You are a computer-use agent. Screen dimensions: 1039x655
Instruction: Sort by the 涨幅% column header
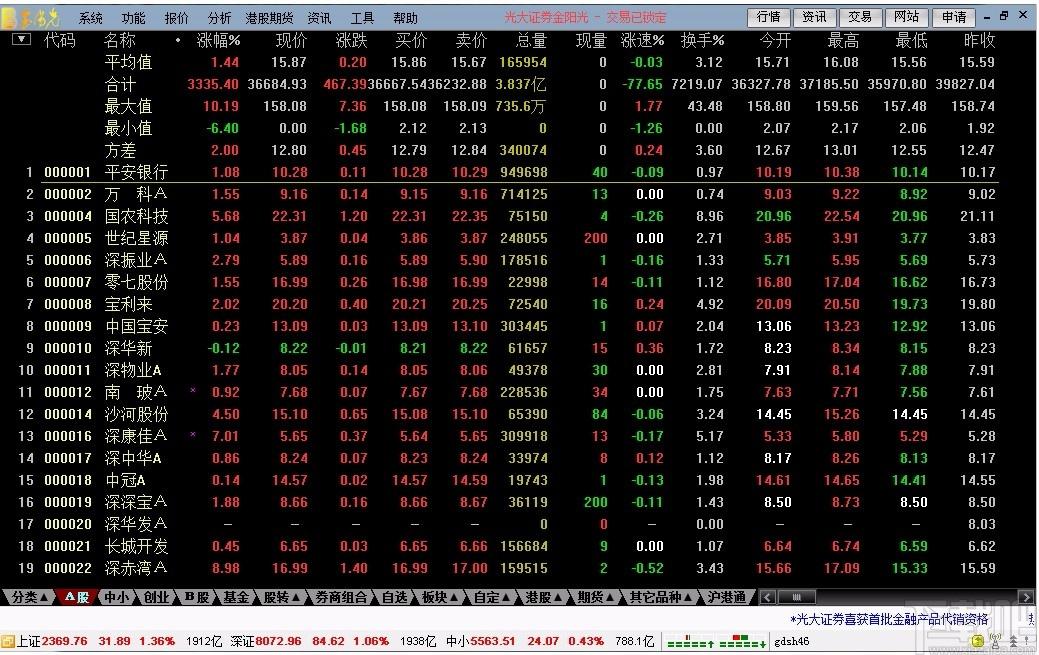click(x=218, y=41)
